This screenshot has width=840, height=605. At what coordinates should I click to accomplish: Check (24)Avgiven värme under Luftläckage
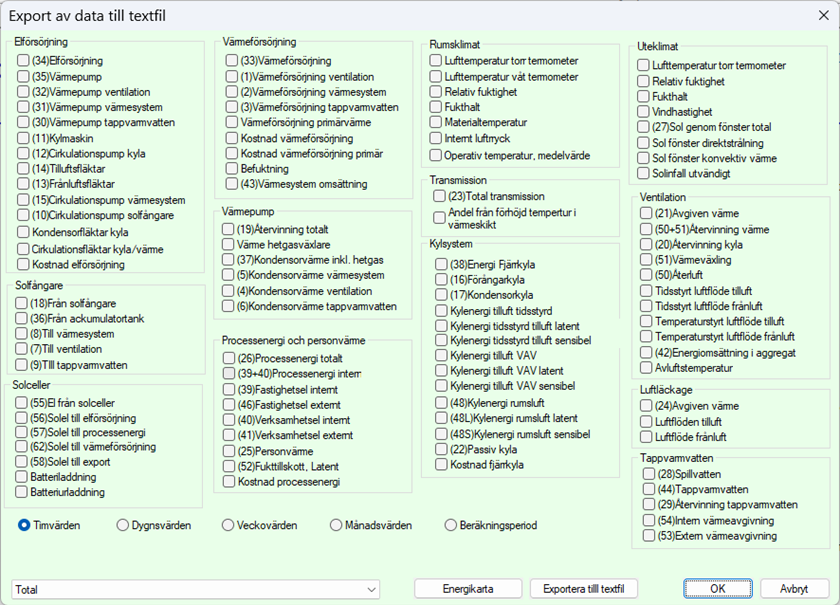click(645, 406)
